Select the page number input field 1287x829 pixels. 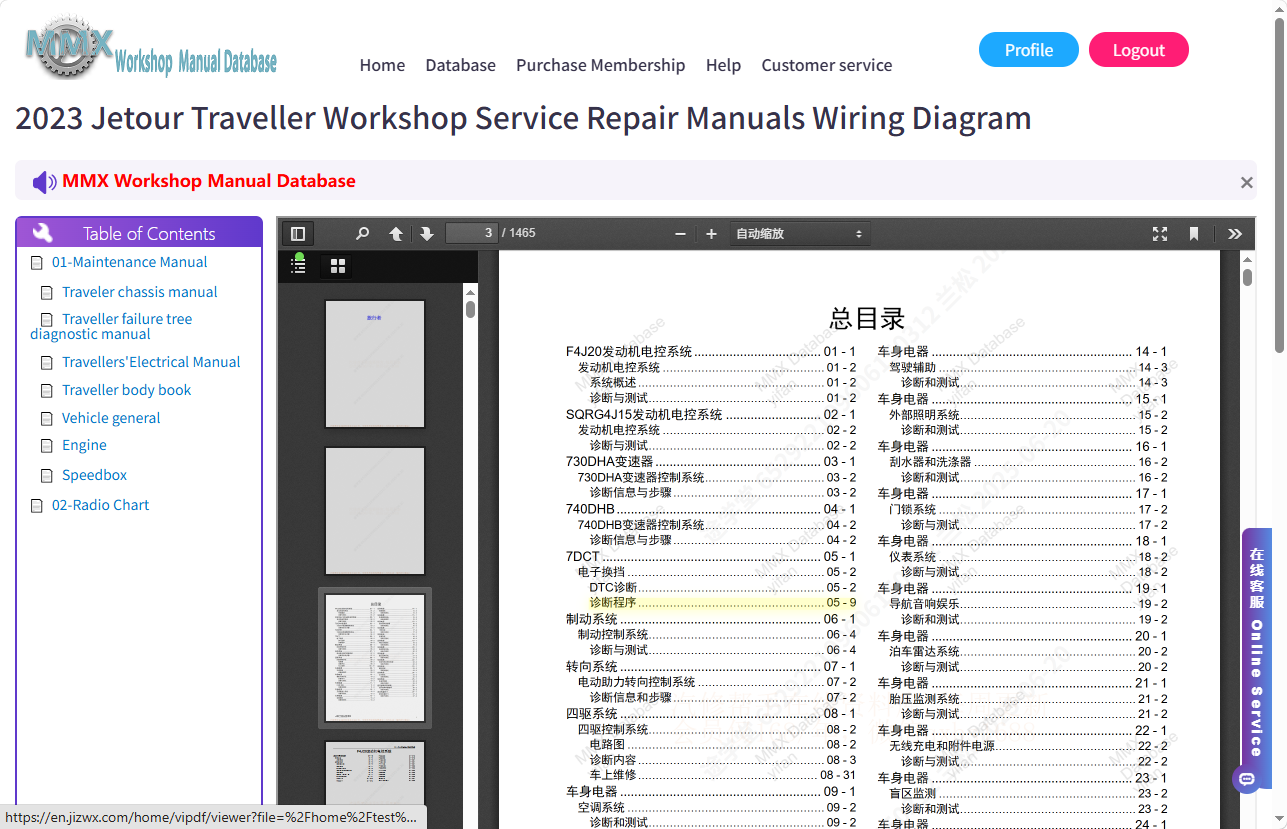pos(472,233)
